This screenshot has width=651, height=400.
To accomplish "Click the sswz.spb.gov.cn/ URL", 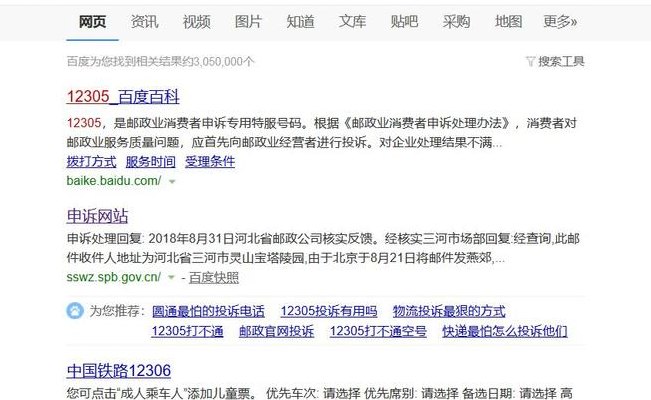I will (x=113, y=277).
